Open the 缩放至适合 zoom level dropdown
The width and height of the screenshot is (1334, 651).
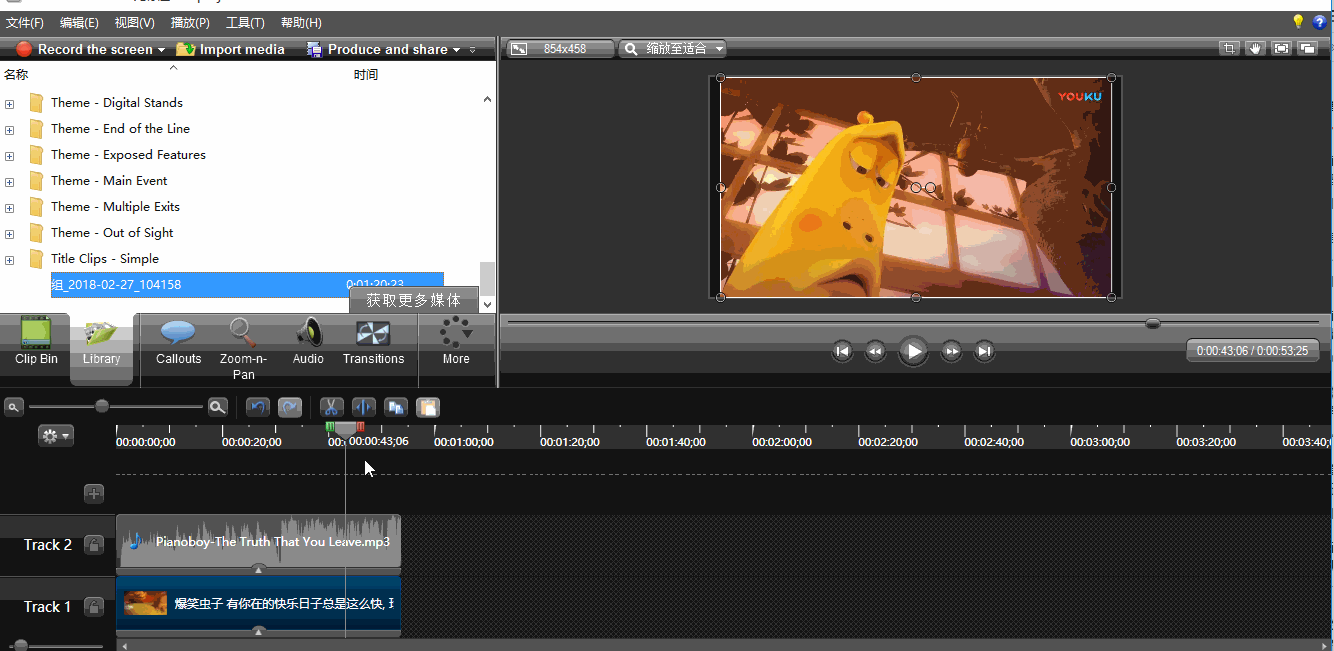point(673,48)
